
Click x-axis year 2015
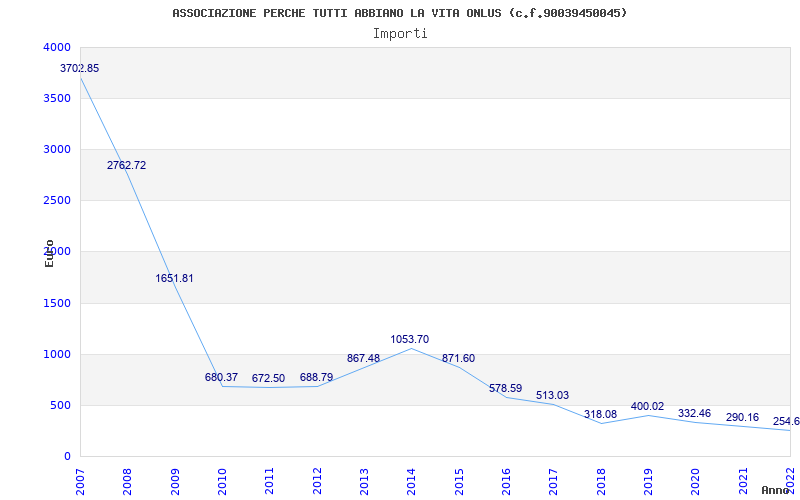click(x=459, y=482)
